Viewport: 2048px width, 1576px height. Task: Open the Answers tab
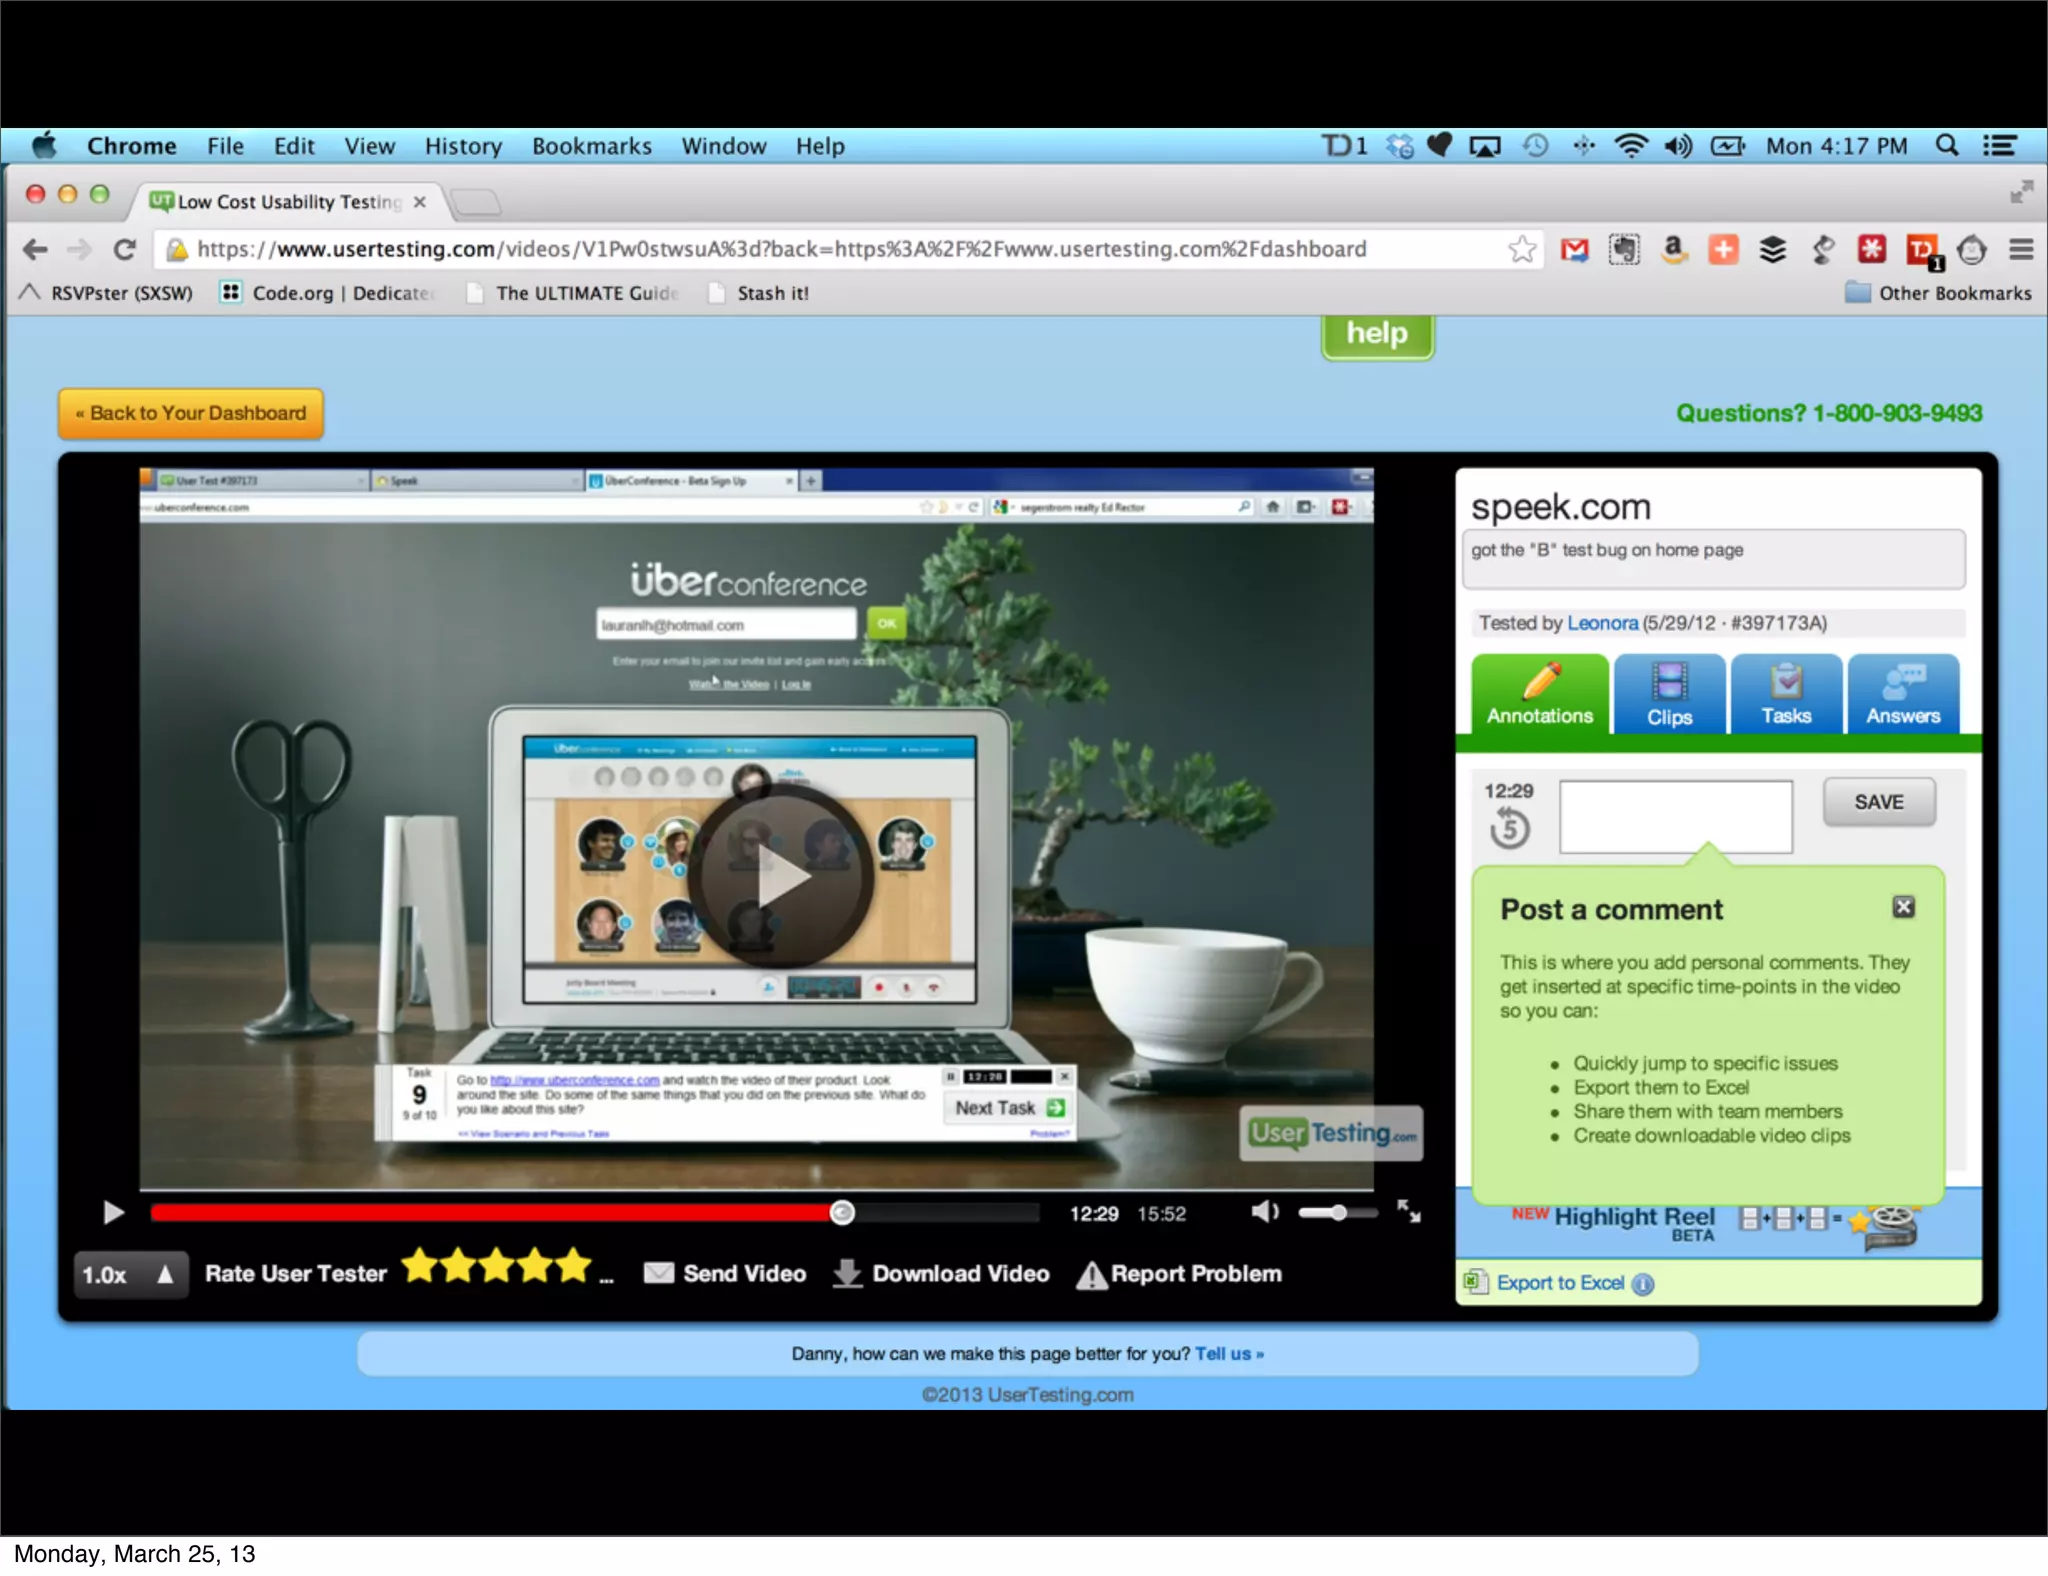(x=1902, y=695)
